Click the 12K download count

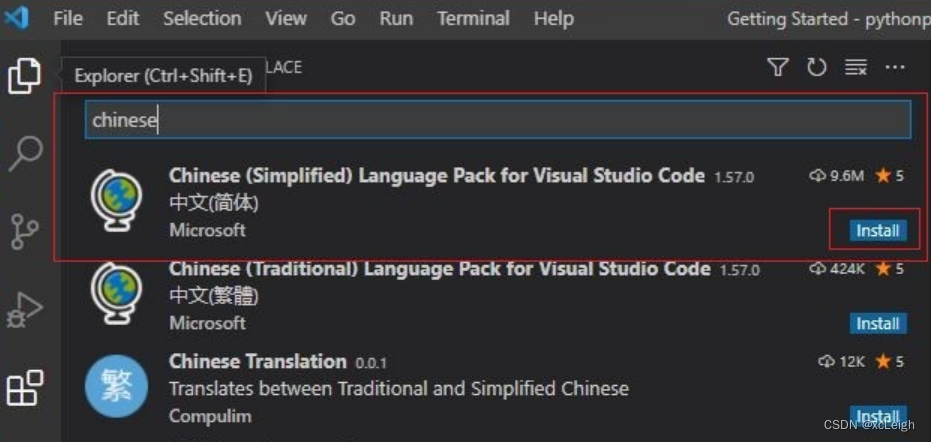pos(841,361)
